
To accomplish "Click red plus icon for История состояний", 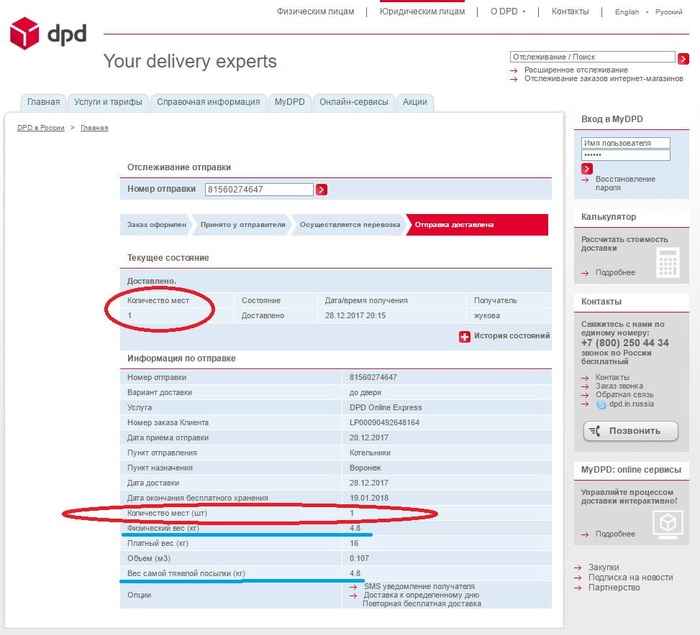I will coord(464,337).
